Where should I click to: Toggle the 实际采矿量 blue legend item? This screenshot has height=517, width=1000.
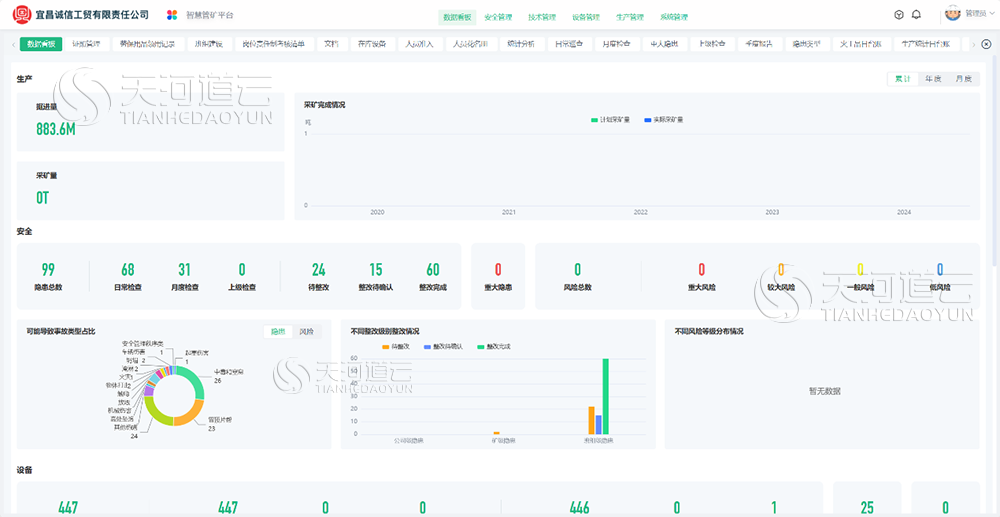pos(664,119)
